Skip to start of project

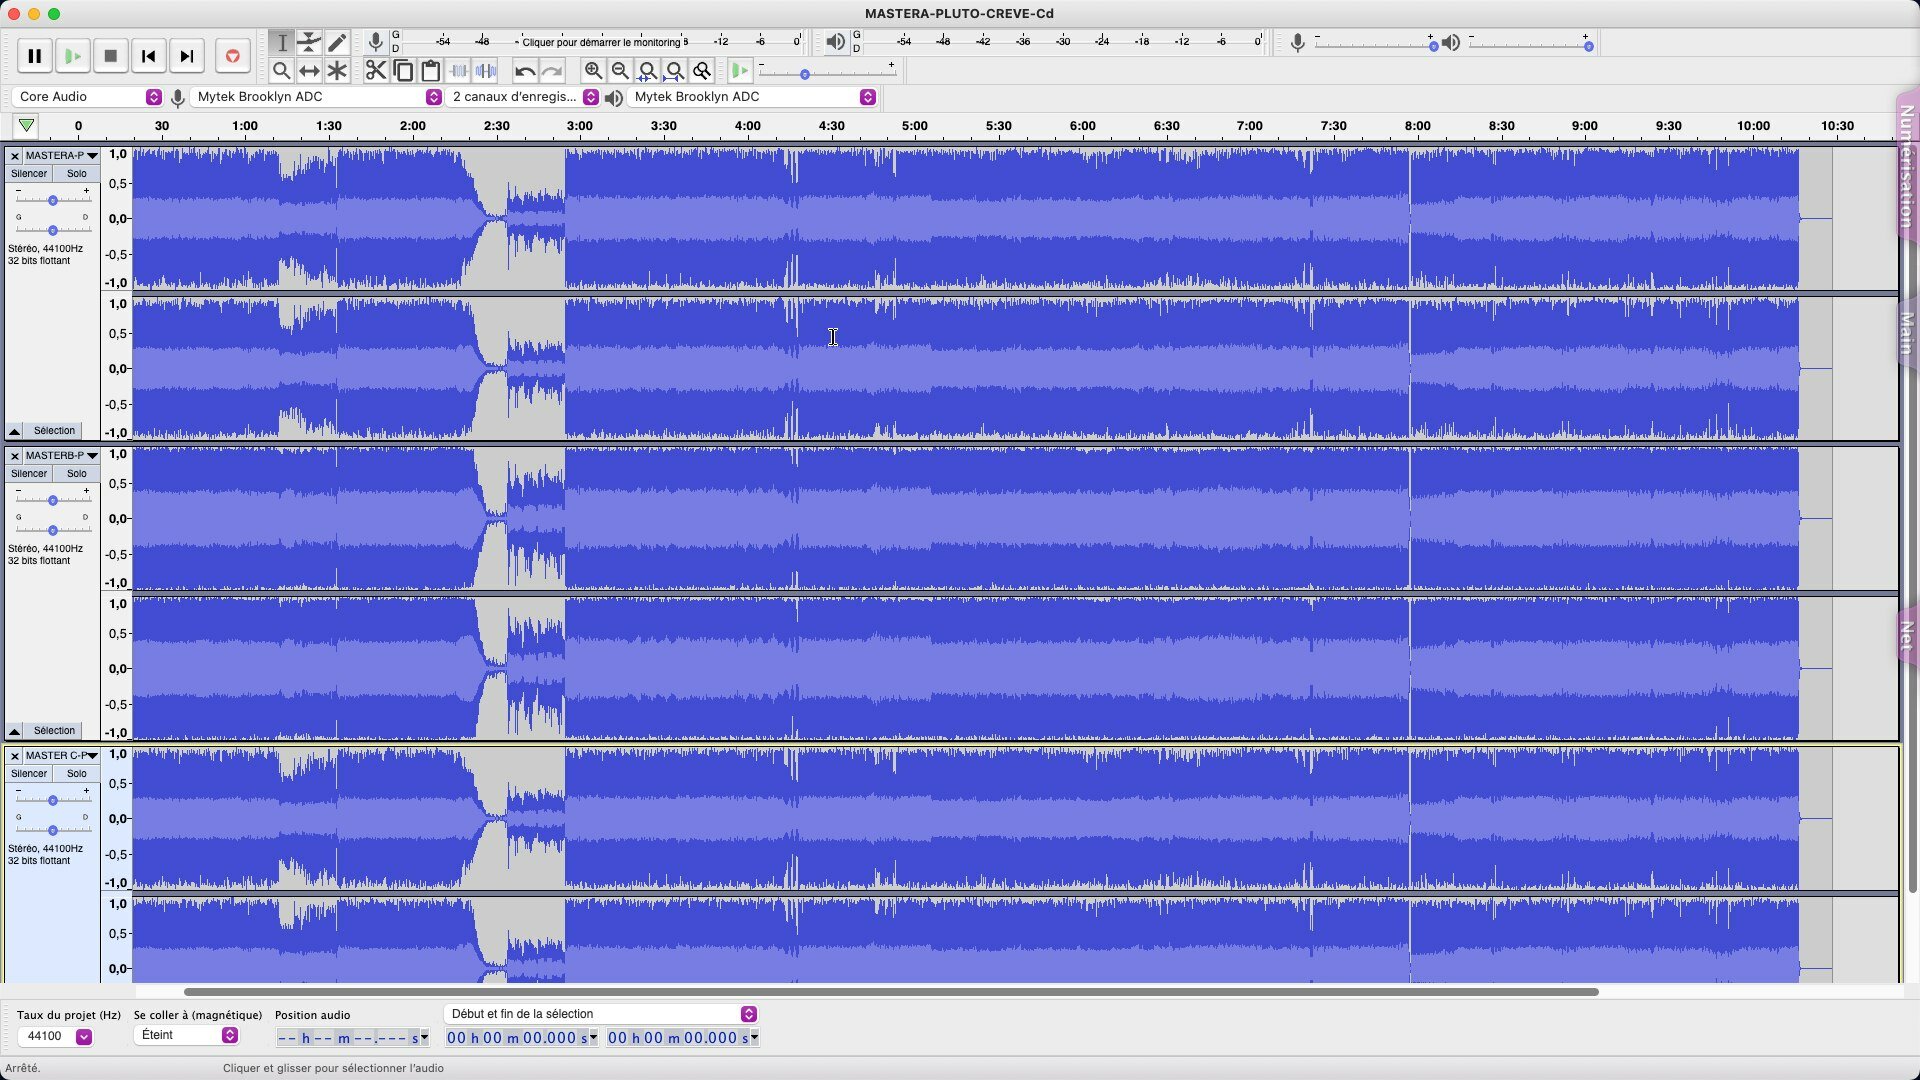(148, 56)
